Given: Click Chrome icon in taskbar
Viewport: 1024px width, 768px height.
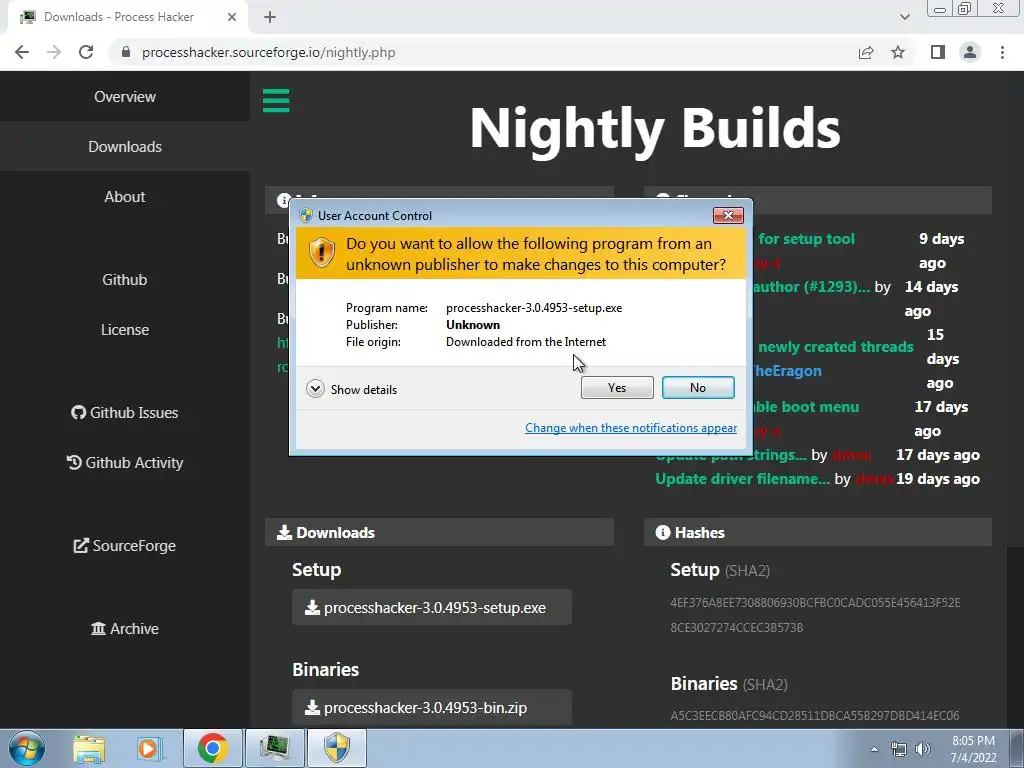Looking at the screenshot, I should tap(212, 748).
